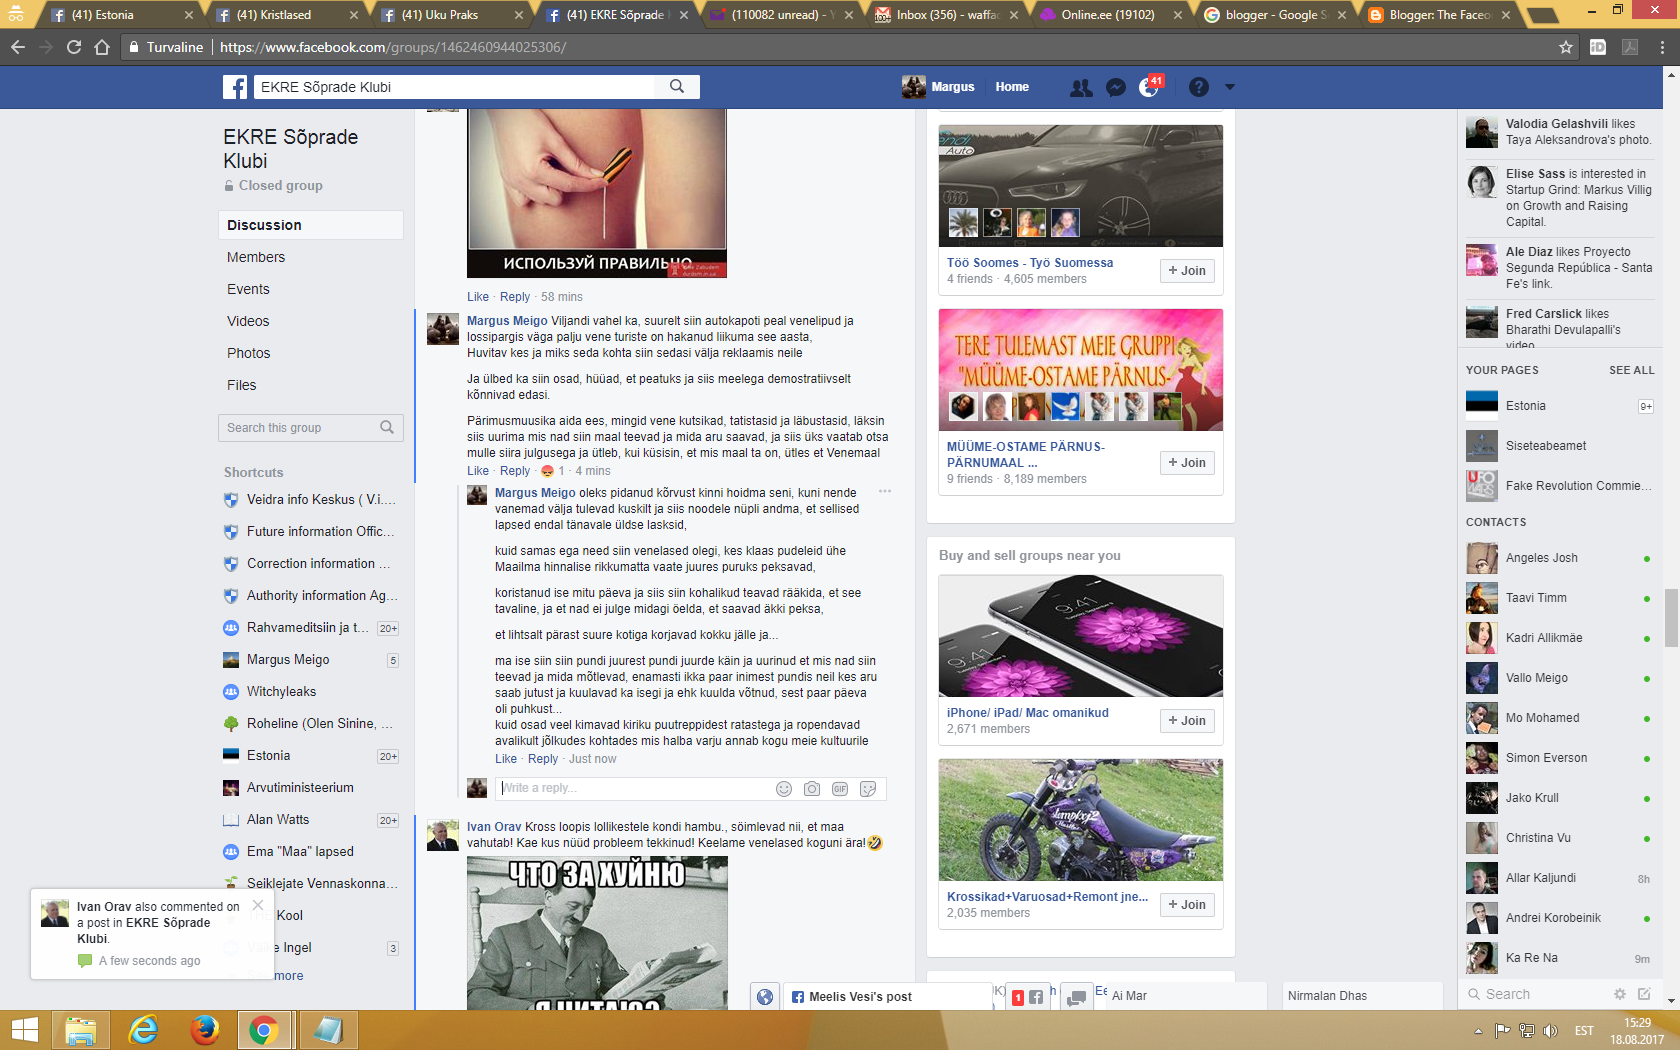Viewport: 1680px width, 1050px height.
Task: Open Events section of the group
Action: [x=248, y=289]
